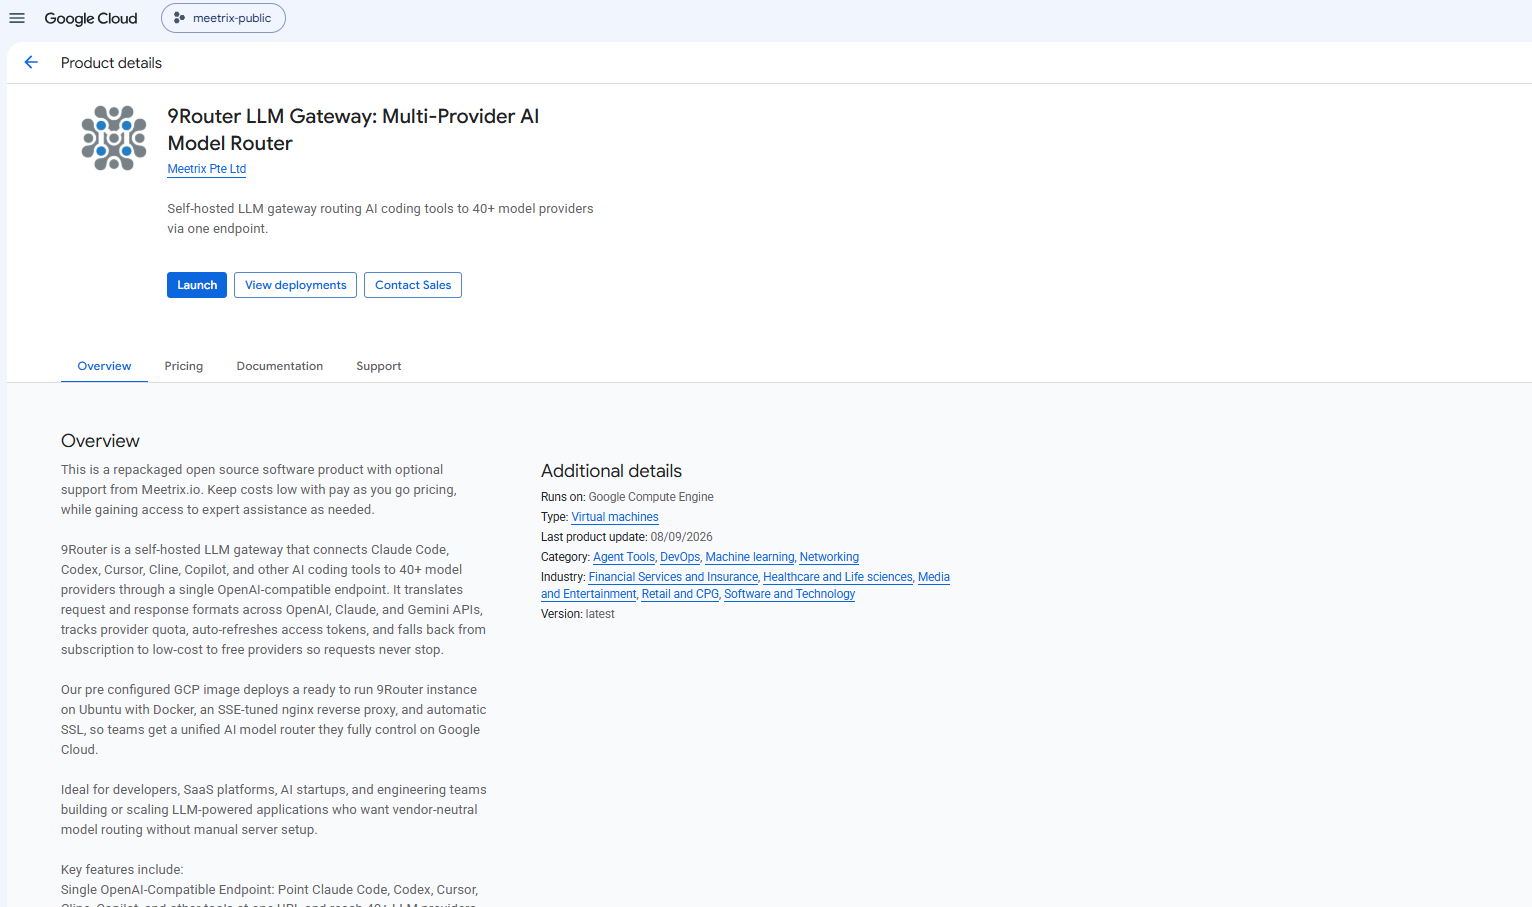This screenshot has width=1532, height=907.
Task: Switch to the Documentation tab
Action: click(x=280, y=366)
